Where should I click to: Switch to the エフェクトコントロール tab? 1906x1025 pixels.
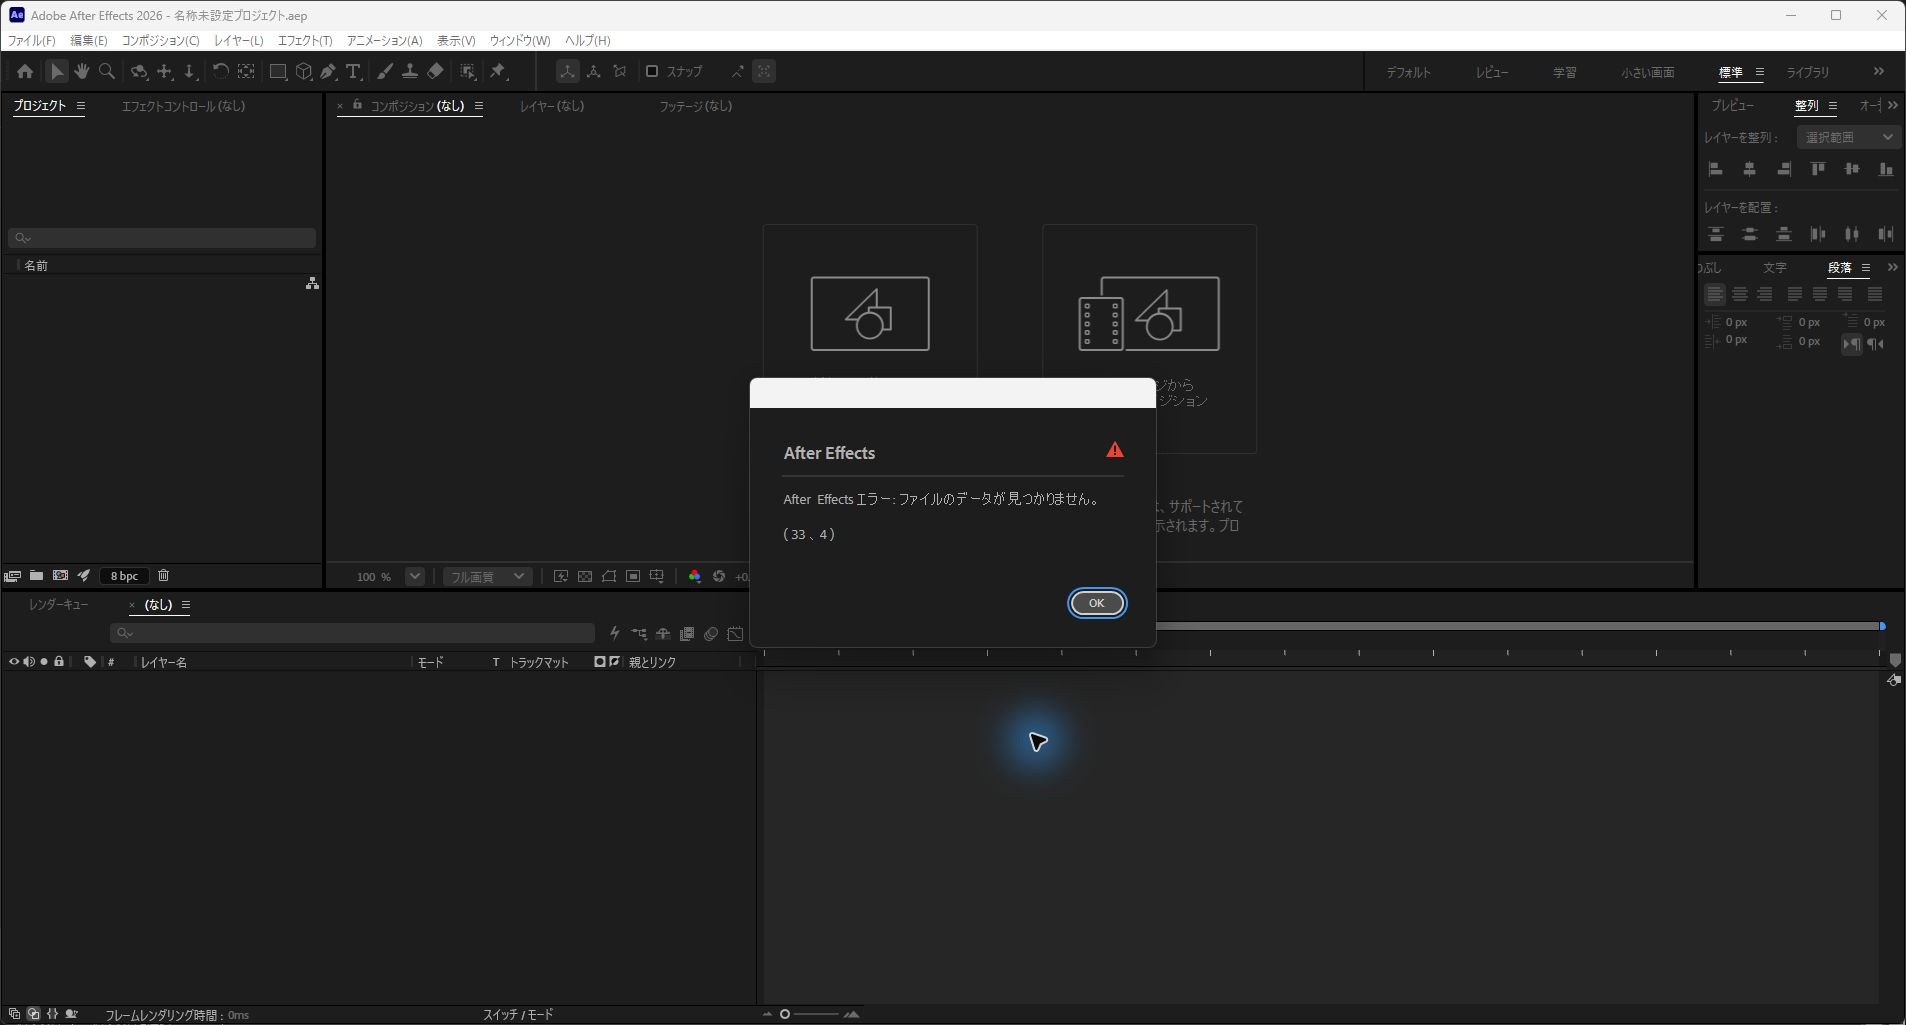coord(183,106)
